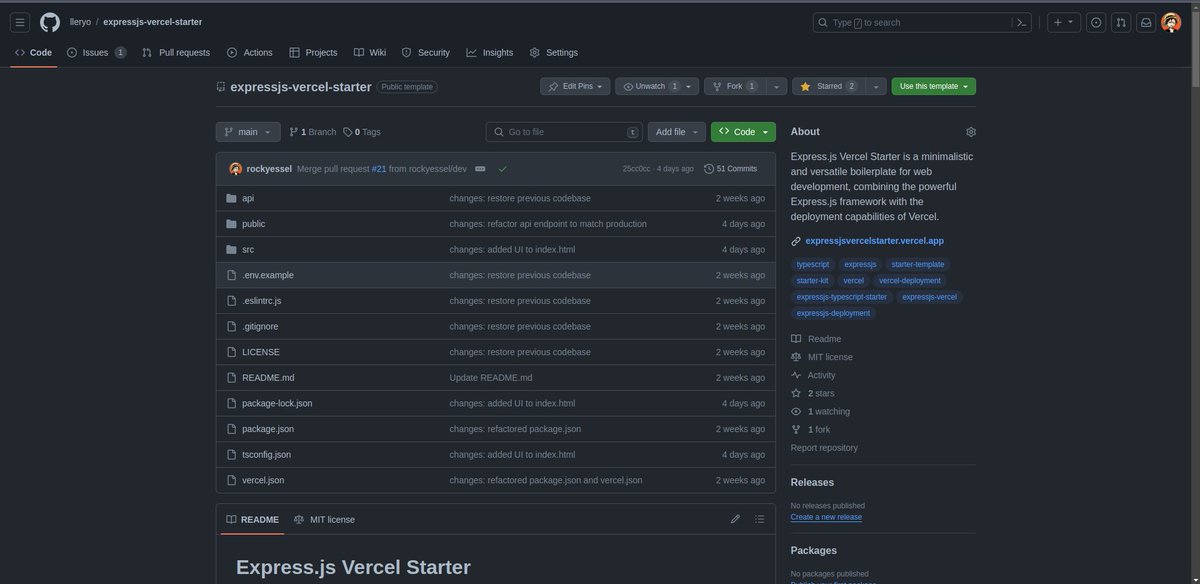
Task: Open the src folder
Action: pyautogui.click(x=248, y=249)
